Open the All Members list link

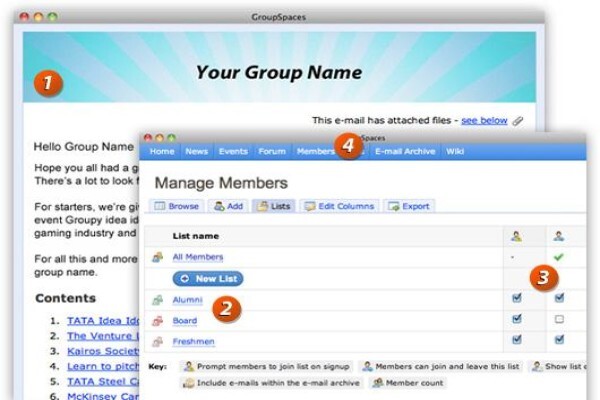198,257
